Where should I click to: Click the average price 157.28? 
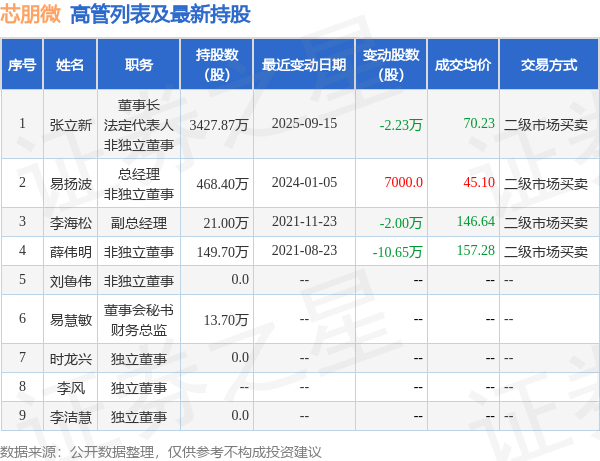[x=476, y=250]
